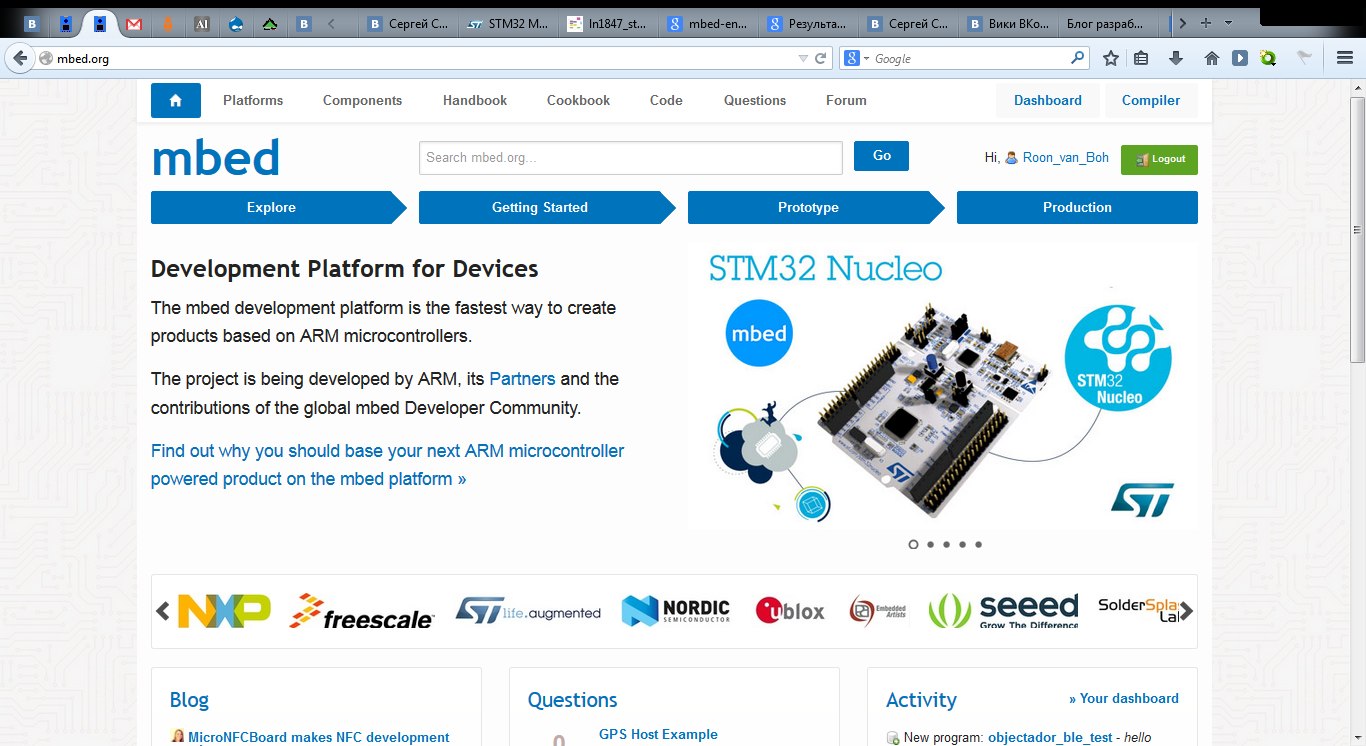Viewport: 1366px width, 746px height.
Task: Open the Compiler button
Action: tap(1151, 100)
